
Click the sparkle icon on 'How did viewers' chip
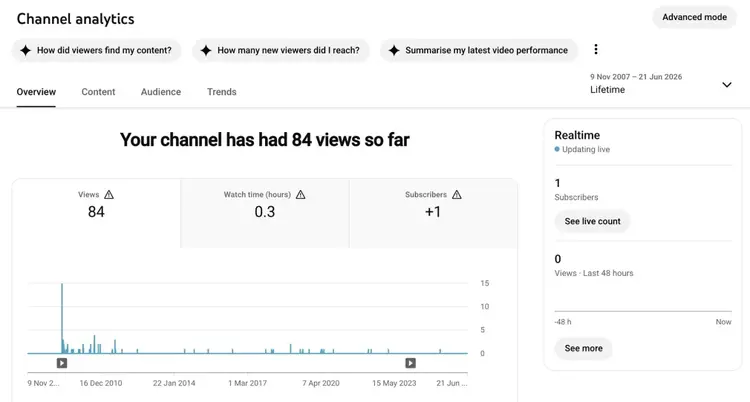point(25,50)
